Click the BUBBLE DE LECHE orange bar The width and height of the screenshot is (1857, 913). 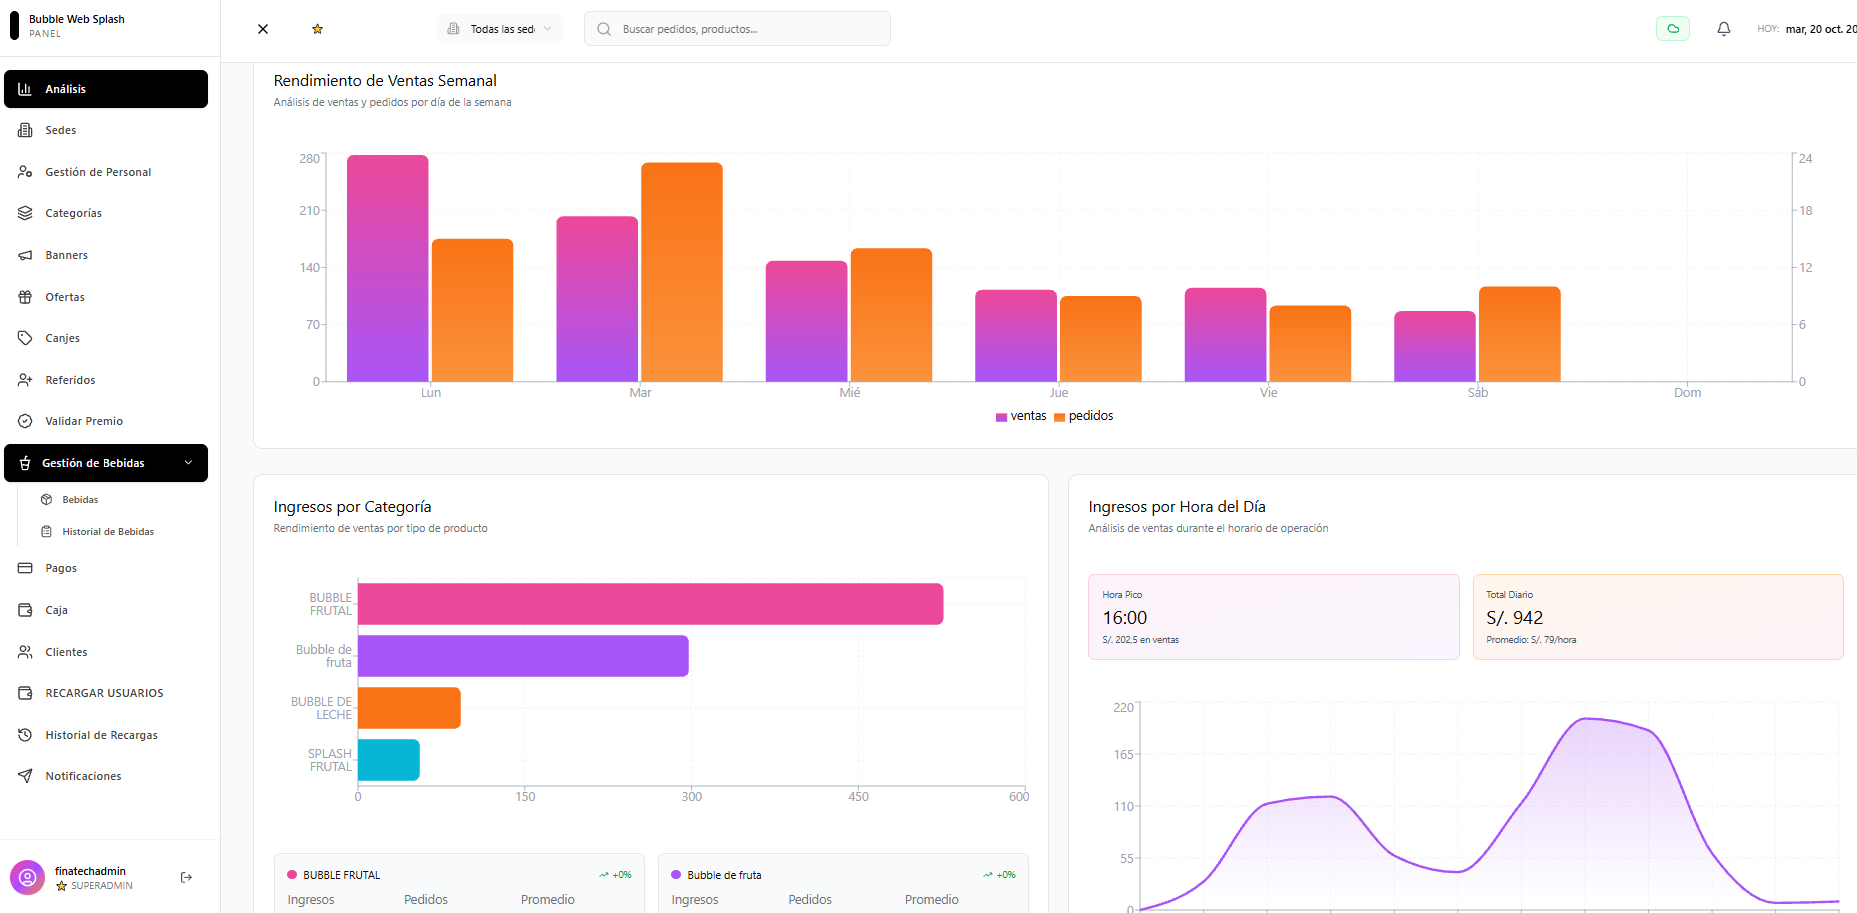pyautogui.click(x=409, y=708)
